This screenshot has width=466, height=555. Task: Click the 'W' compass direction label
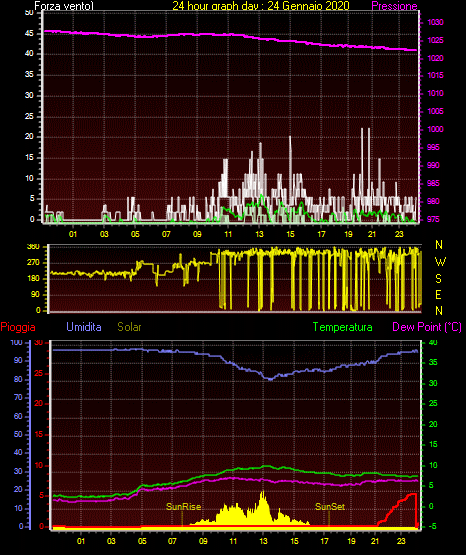[x=440, y=262]
